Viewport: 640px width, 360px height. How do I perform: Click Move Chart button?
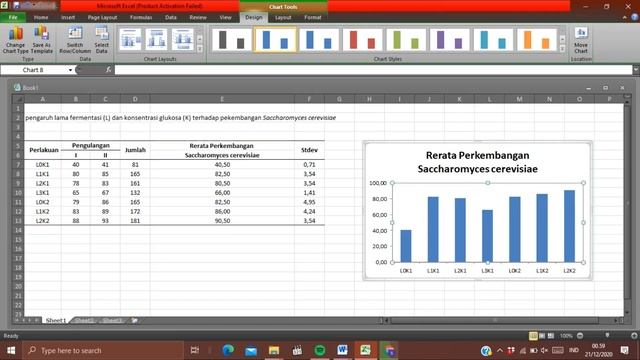pyautogui.click(x=581, y=40)
